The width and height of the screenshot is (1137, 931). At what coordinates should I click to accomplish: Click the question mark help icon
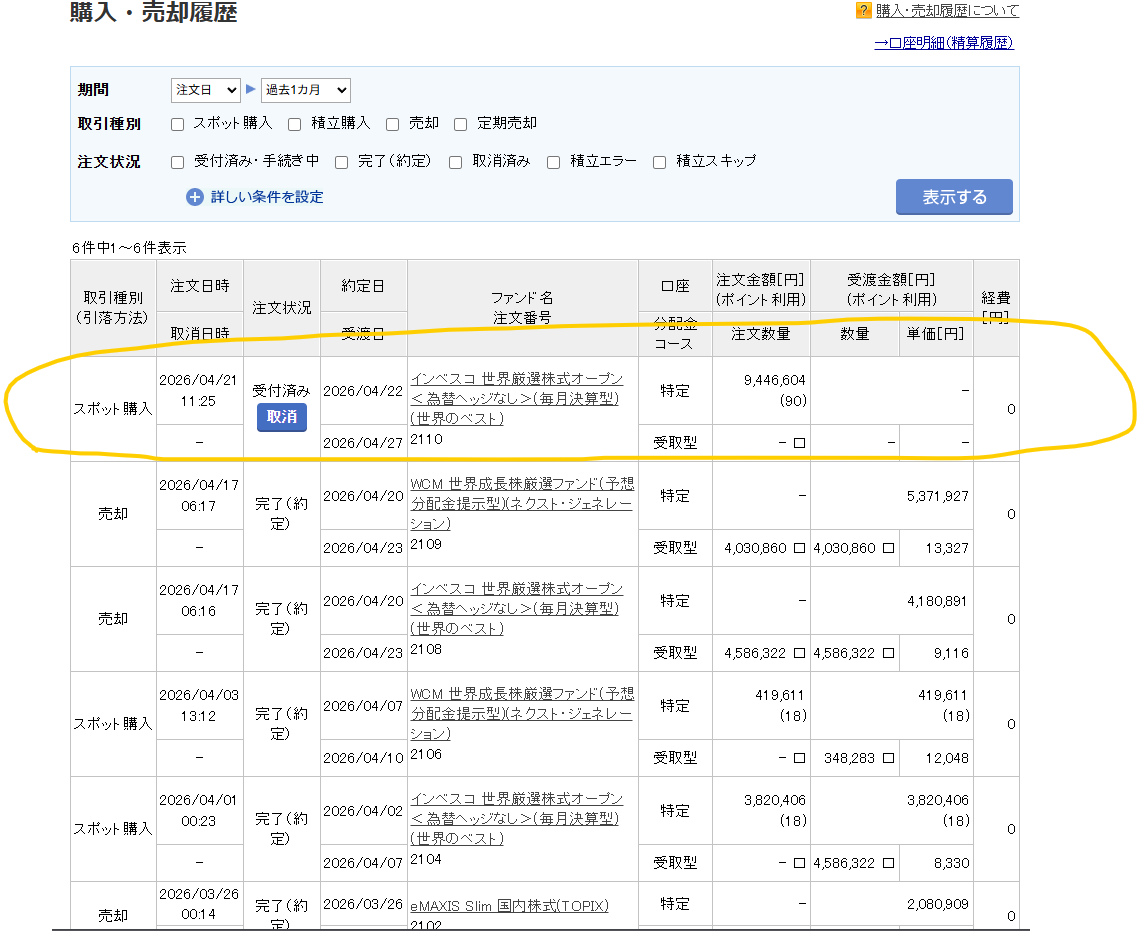click(863, 11)
